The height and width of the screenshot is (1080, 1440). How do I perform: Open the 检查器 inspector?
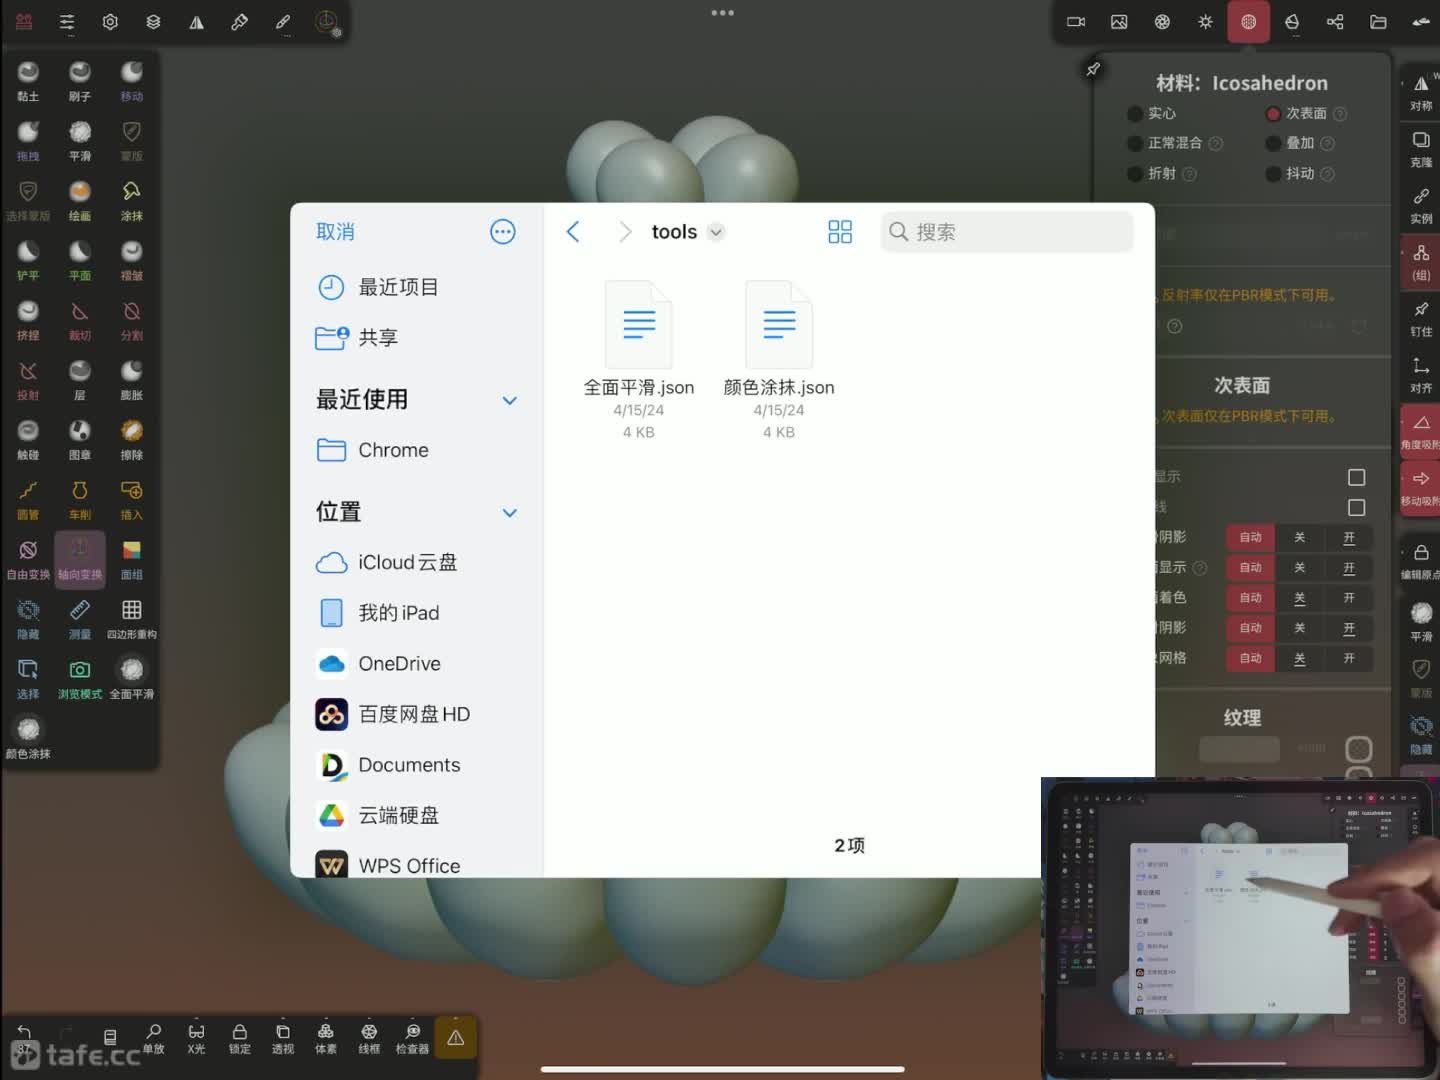coord(412,1039)
